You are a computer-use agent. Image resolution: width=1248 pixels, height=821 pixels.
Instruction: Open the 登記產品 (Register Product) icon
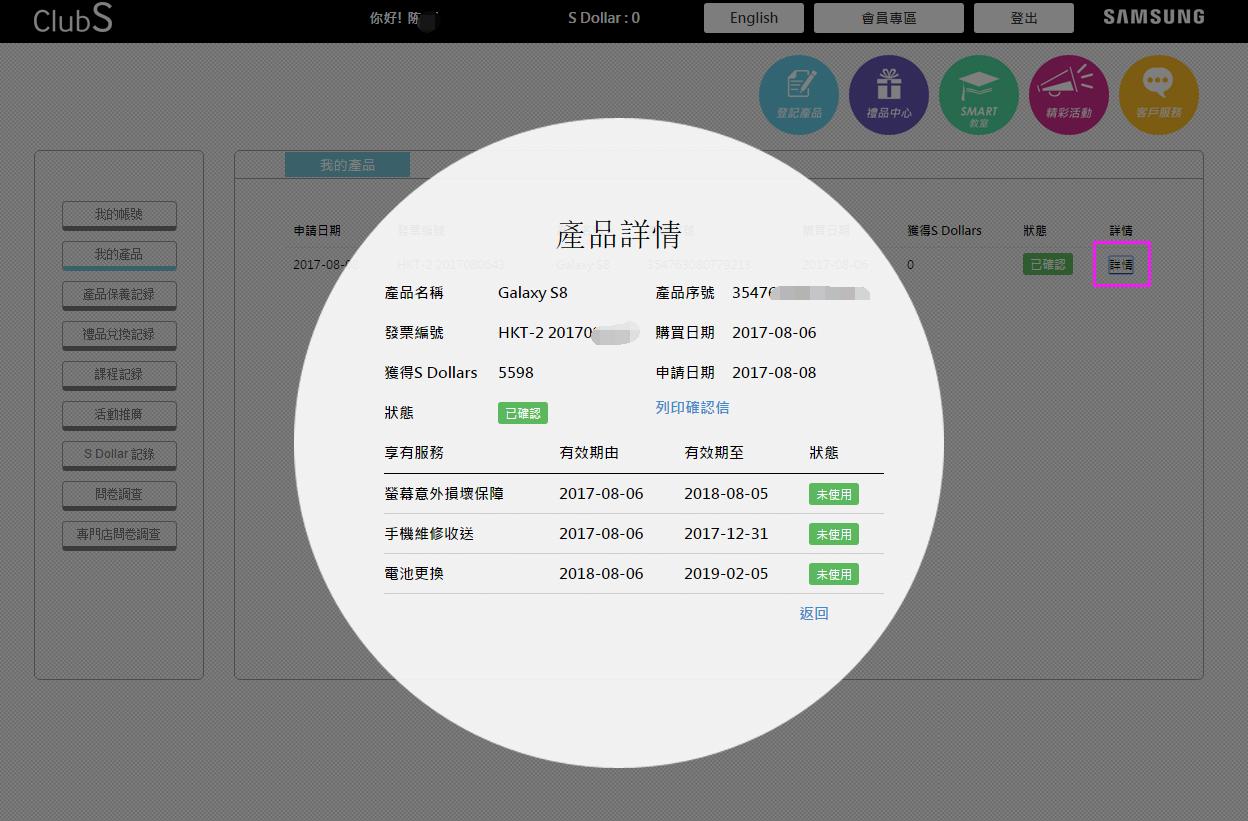tap(798, 94)
